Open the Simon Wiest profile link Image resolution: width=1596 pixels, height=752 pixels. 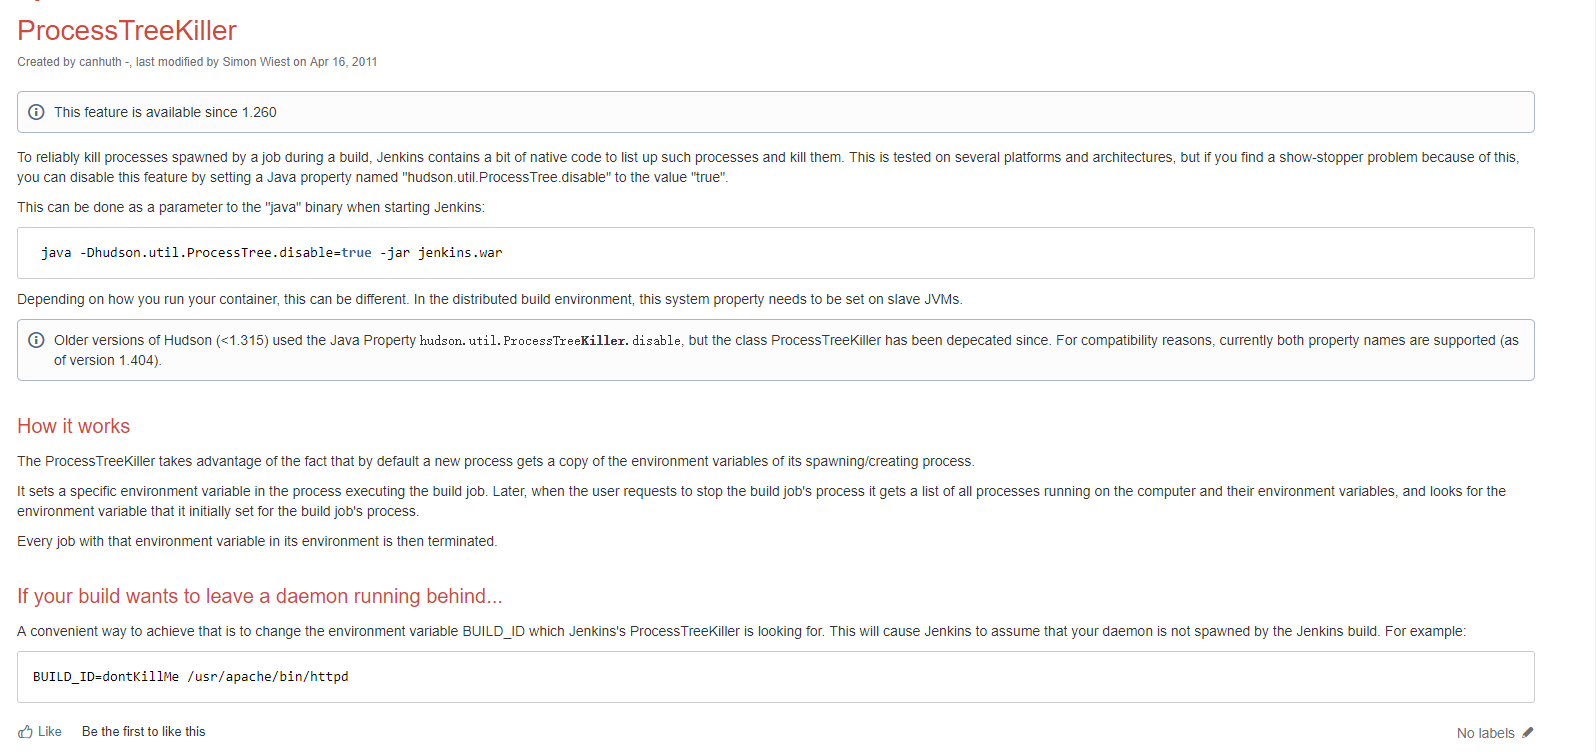256,62
